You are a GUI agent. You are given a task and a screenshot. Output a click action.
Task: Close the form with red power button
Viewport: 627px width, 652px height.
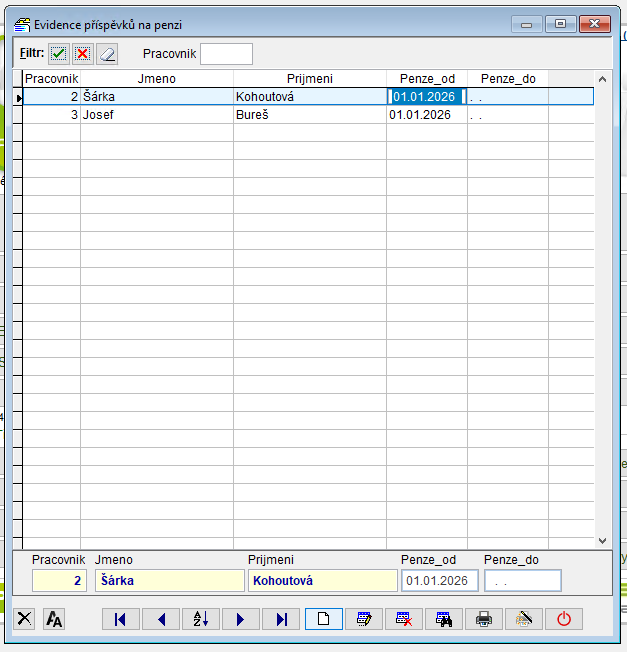(x=564, y=619)
